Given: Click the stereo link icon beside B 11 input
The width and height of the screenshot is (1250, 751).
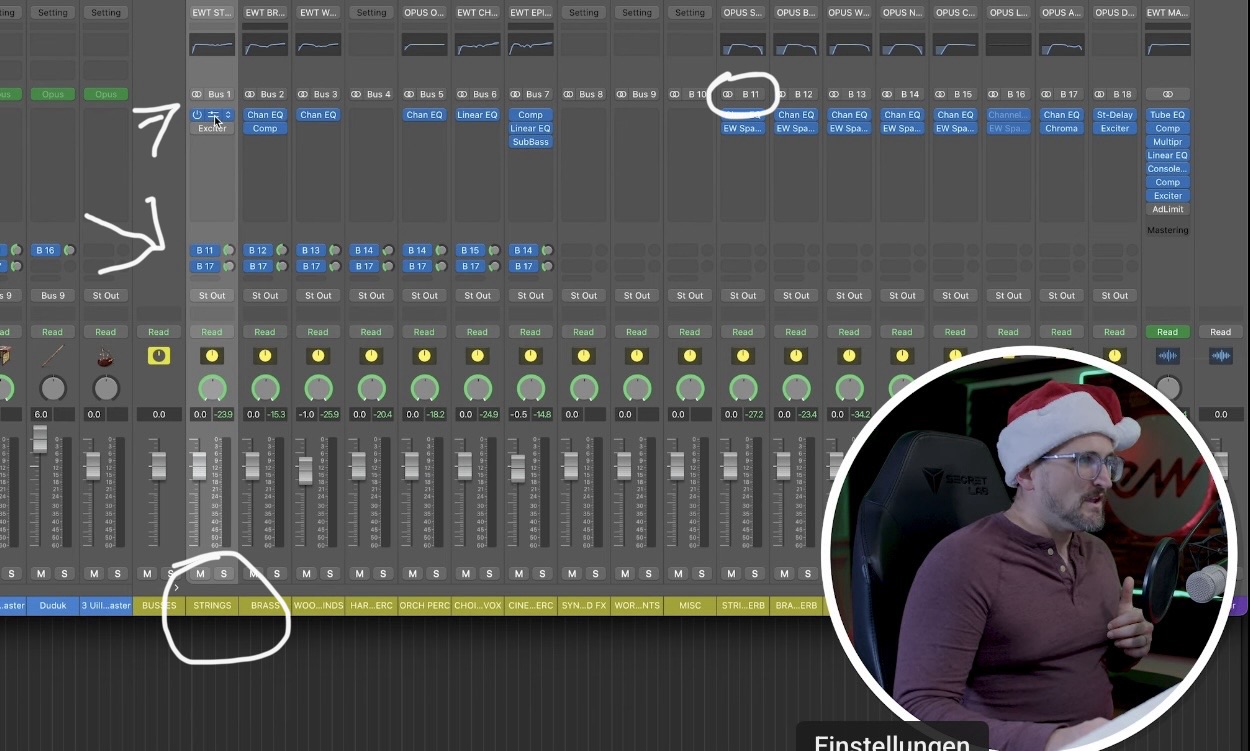Looking at the screenshot, I should (x=728, y=94).
